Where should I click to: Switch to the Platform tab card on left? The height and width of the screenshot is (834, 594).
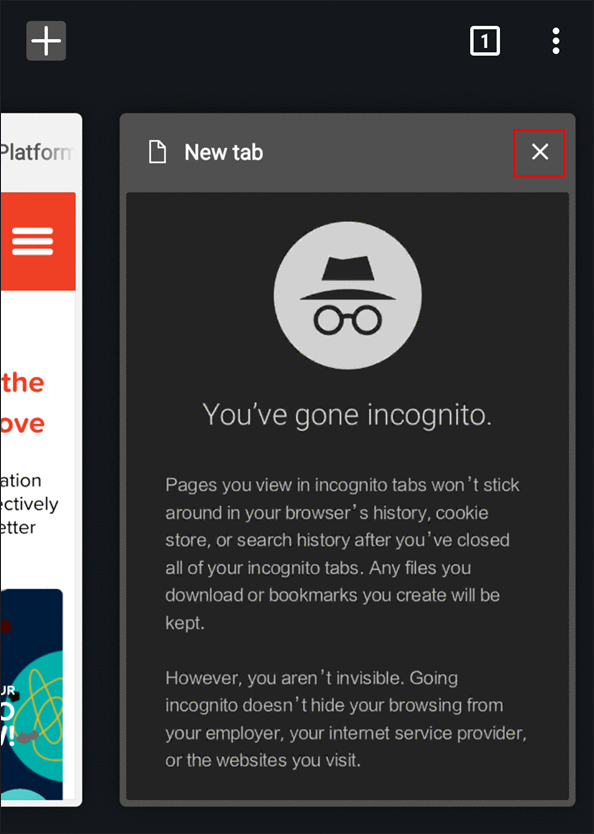tap(41, 460)
